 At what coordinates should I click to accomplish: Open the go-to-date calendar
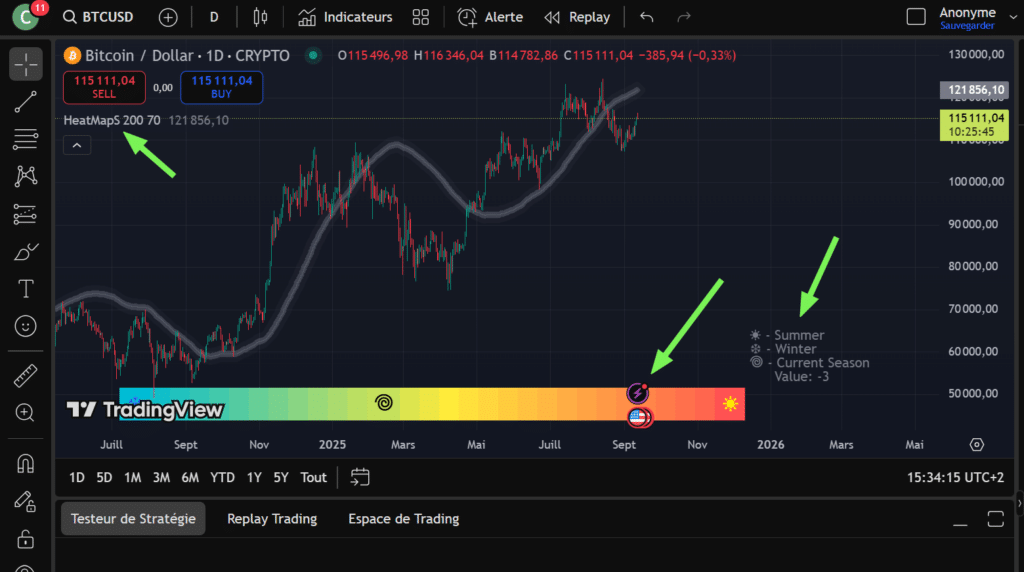click(360, 477)
